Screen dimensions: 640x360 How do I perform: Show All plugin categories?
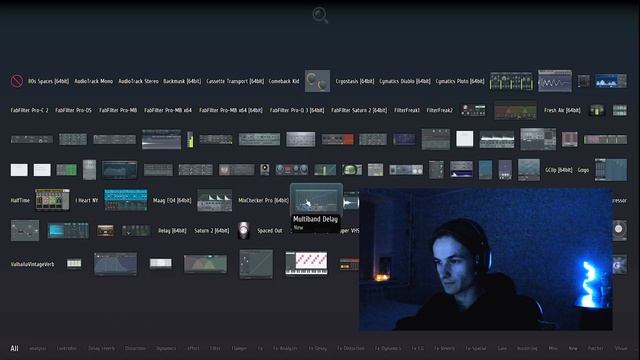pos(14,348)
